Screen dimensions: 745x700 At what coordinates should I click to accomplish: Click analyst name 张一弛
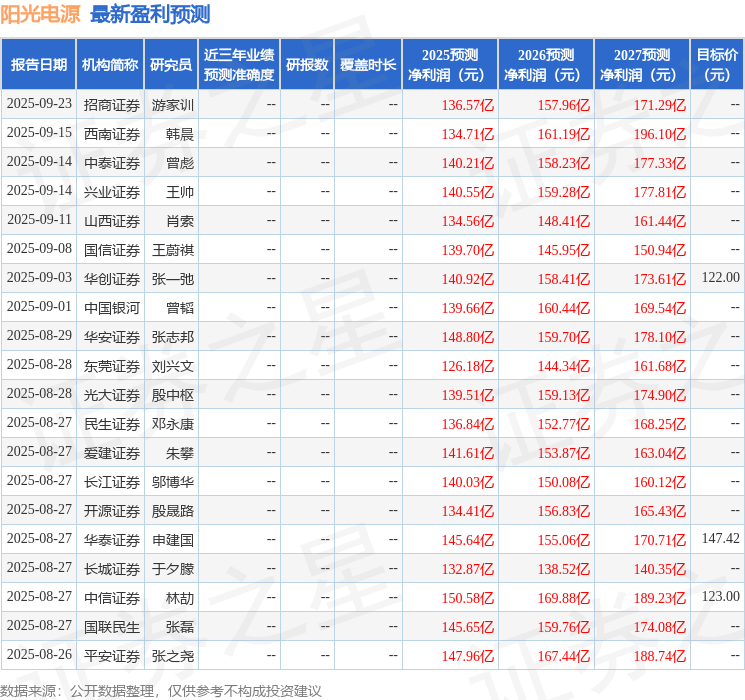pyautogui.click(x=173, y=279)
